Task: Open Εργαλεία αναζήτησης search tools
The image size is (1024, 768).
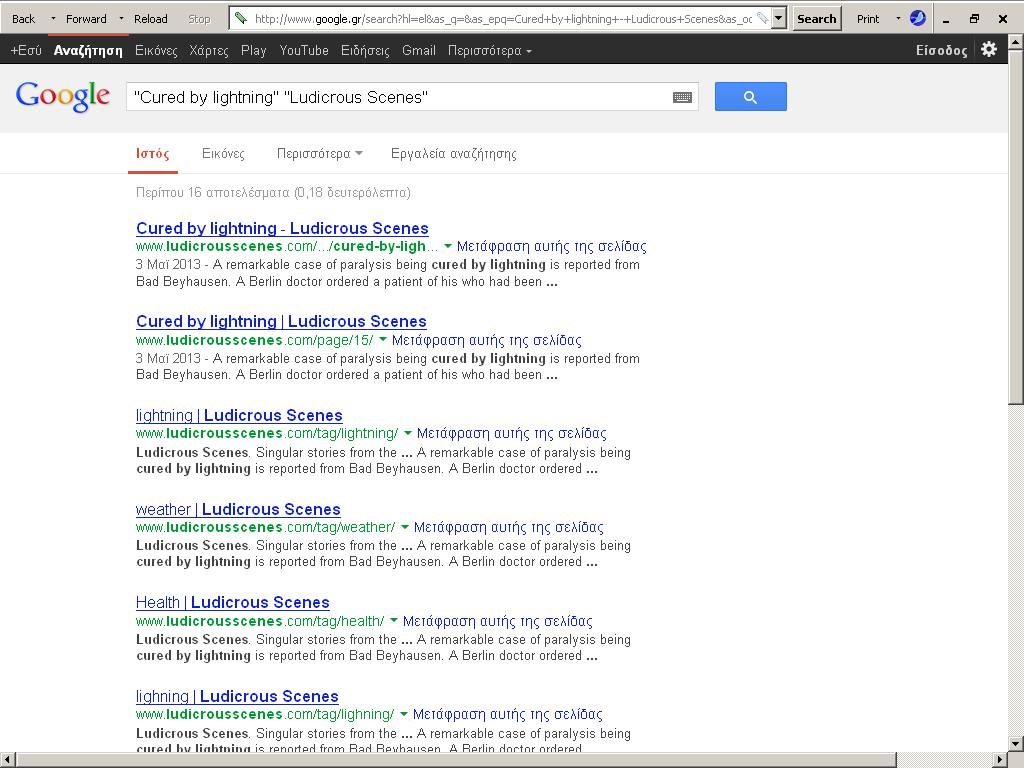Action: point(454,153)
